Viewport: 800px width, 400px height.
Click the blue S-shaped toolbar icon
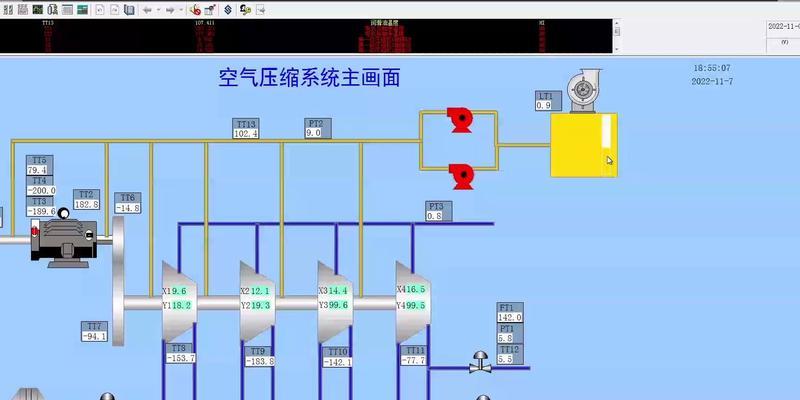pyautogui.click(x=228, y=10)
